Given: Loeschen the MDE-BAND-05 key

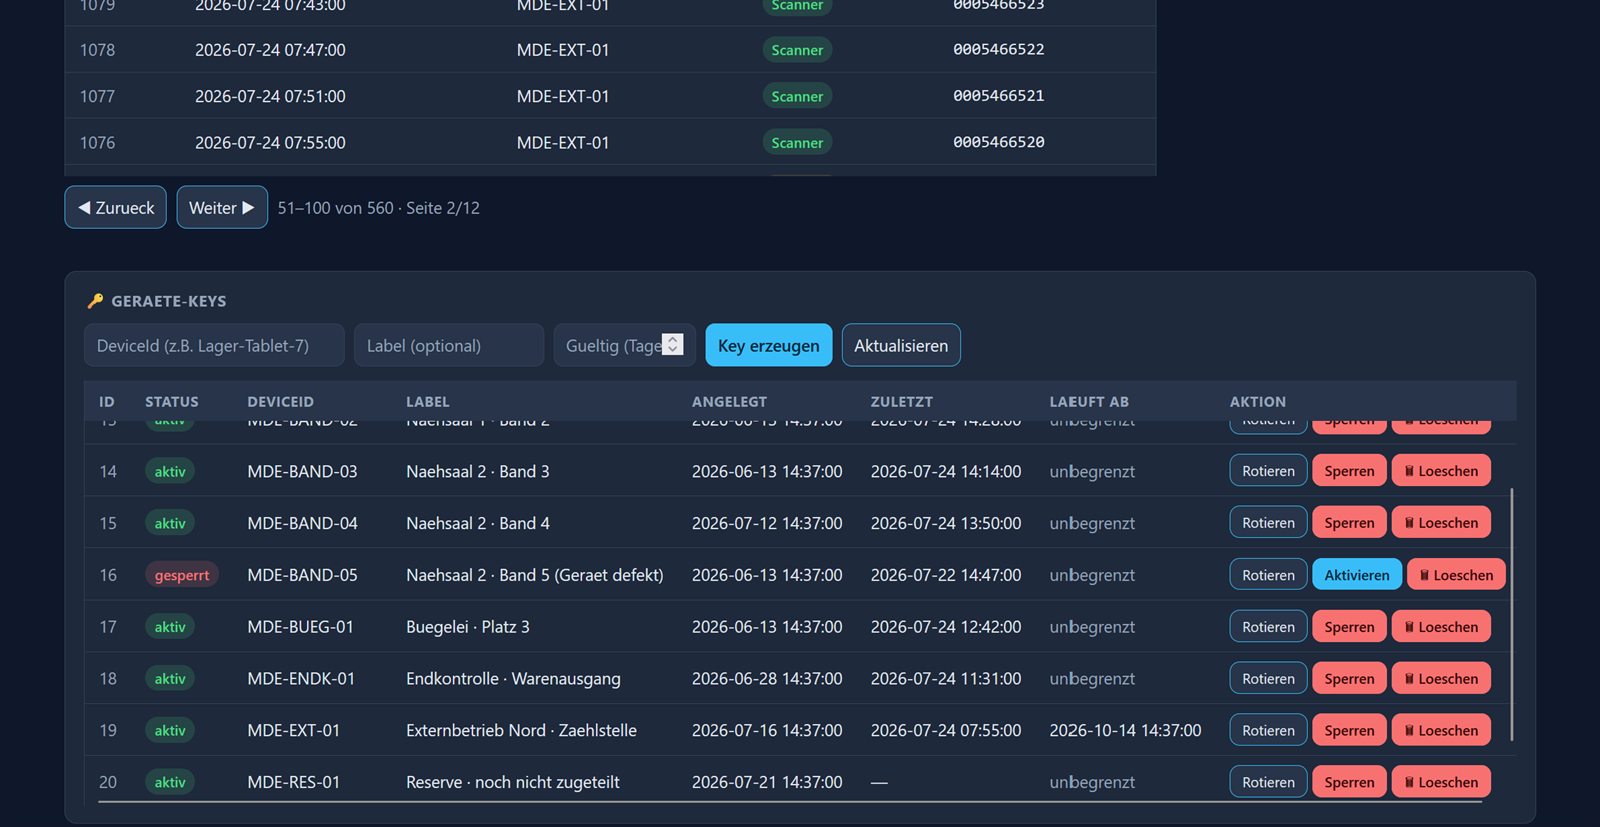Looking at the screenshot, I should click(x=1456, y=575).
